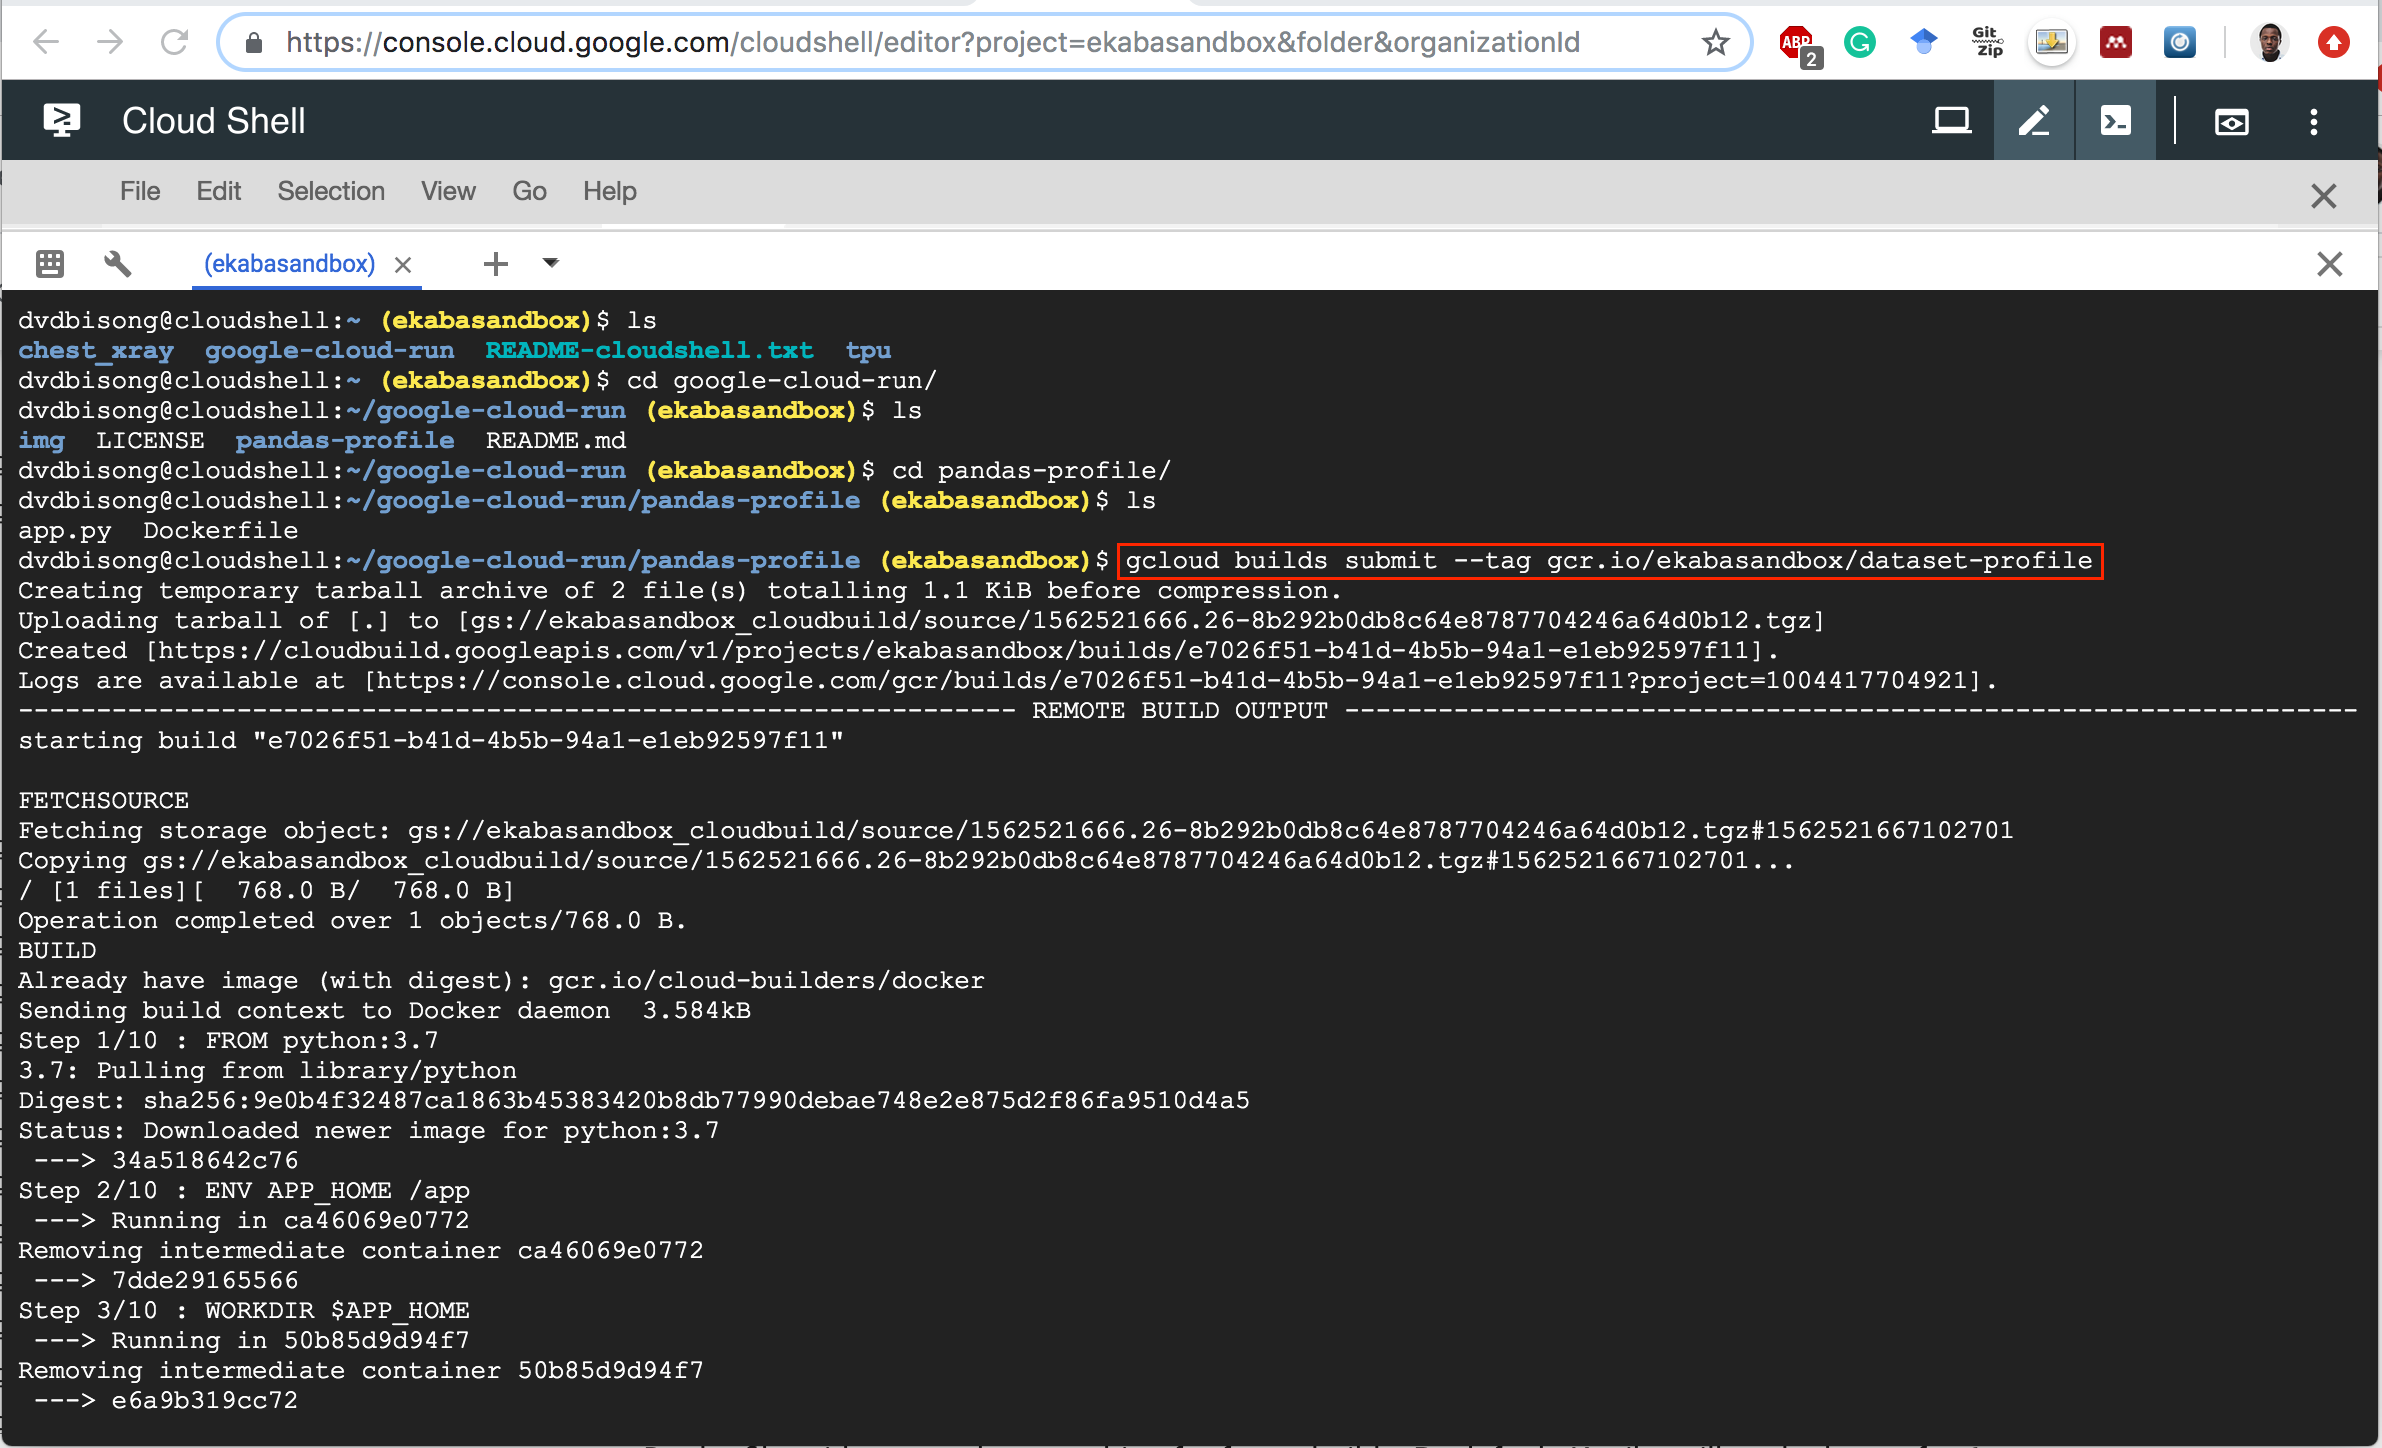Add a new terminal session with plus button
This screenshot has height=1448, width=2382.
(495, 263)
